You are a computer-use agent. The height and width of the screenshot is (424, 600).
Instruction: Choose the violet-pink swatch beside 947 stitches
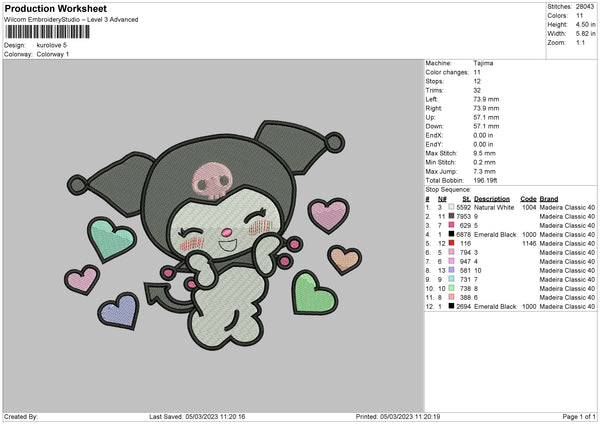(452, 261)
